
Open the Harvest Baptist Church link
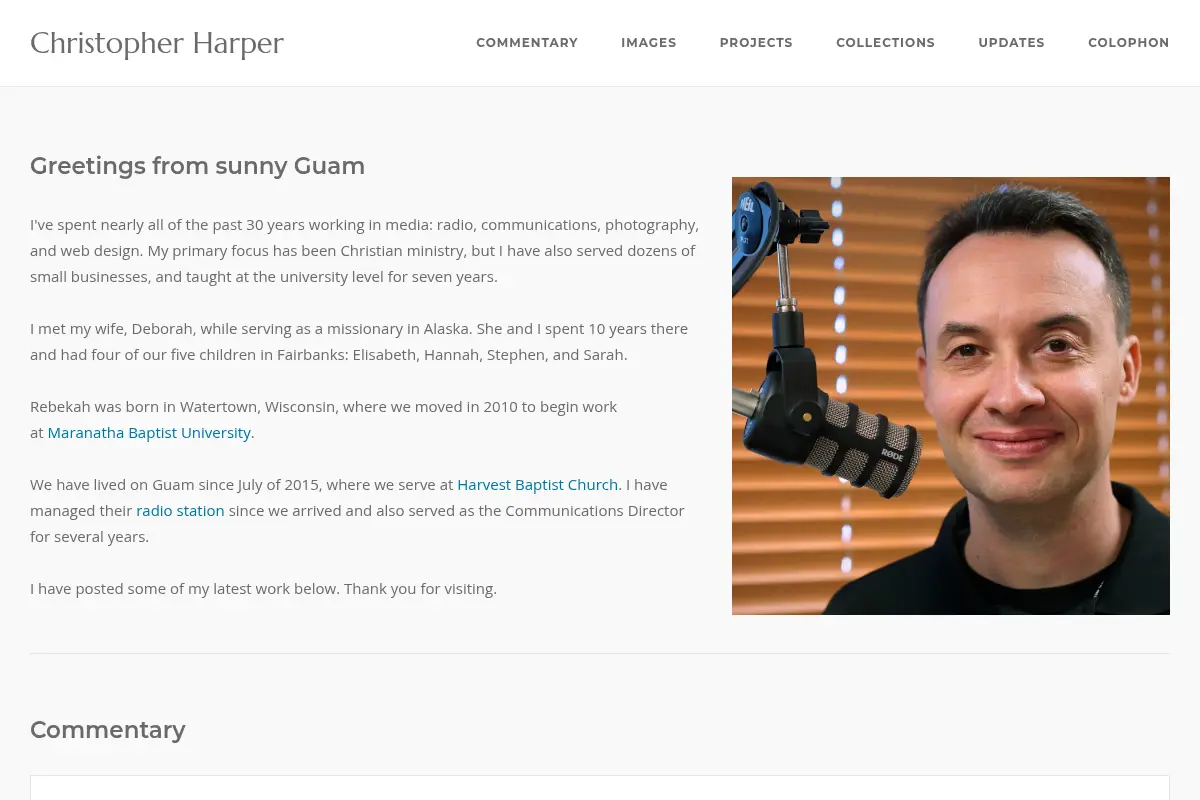click(538, 485)
